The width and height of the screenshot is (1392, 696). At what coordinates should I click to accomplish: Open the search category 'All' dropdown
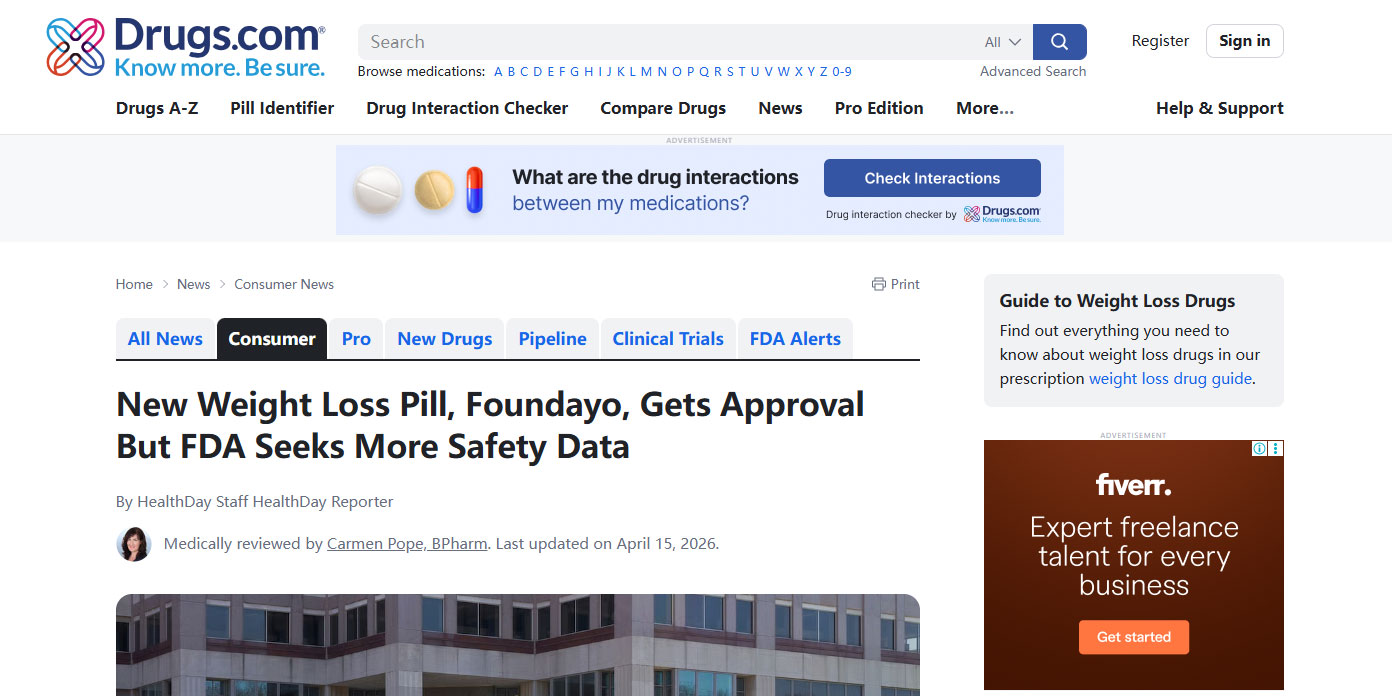tap(1002, 42)
